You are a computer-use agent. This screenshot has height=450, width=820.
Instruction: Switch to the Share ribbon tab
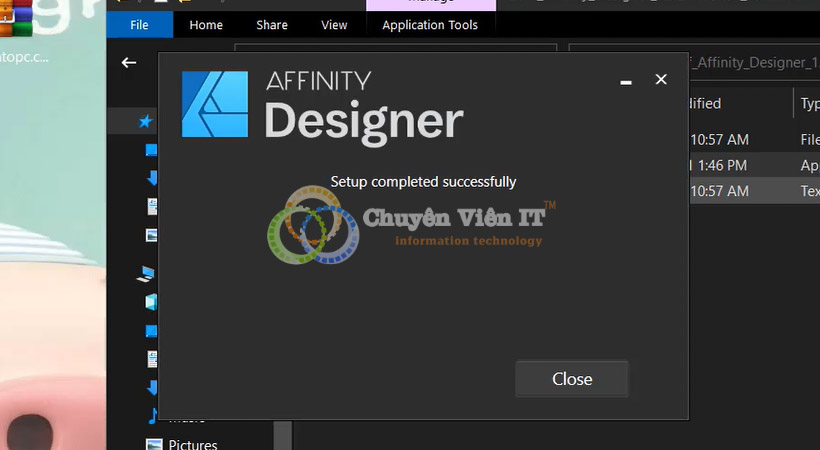pos(271,25)
